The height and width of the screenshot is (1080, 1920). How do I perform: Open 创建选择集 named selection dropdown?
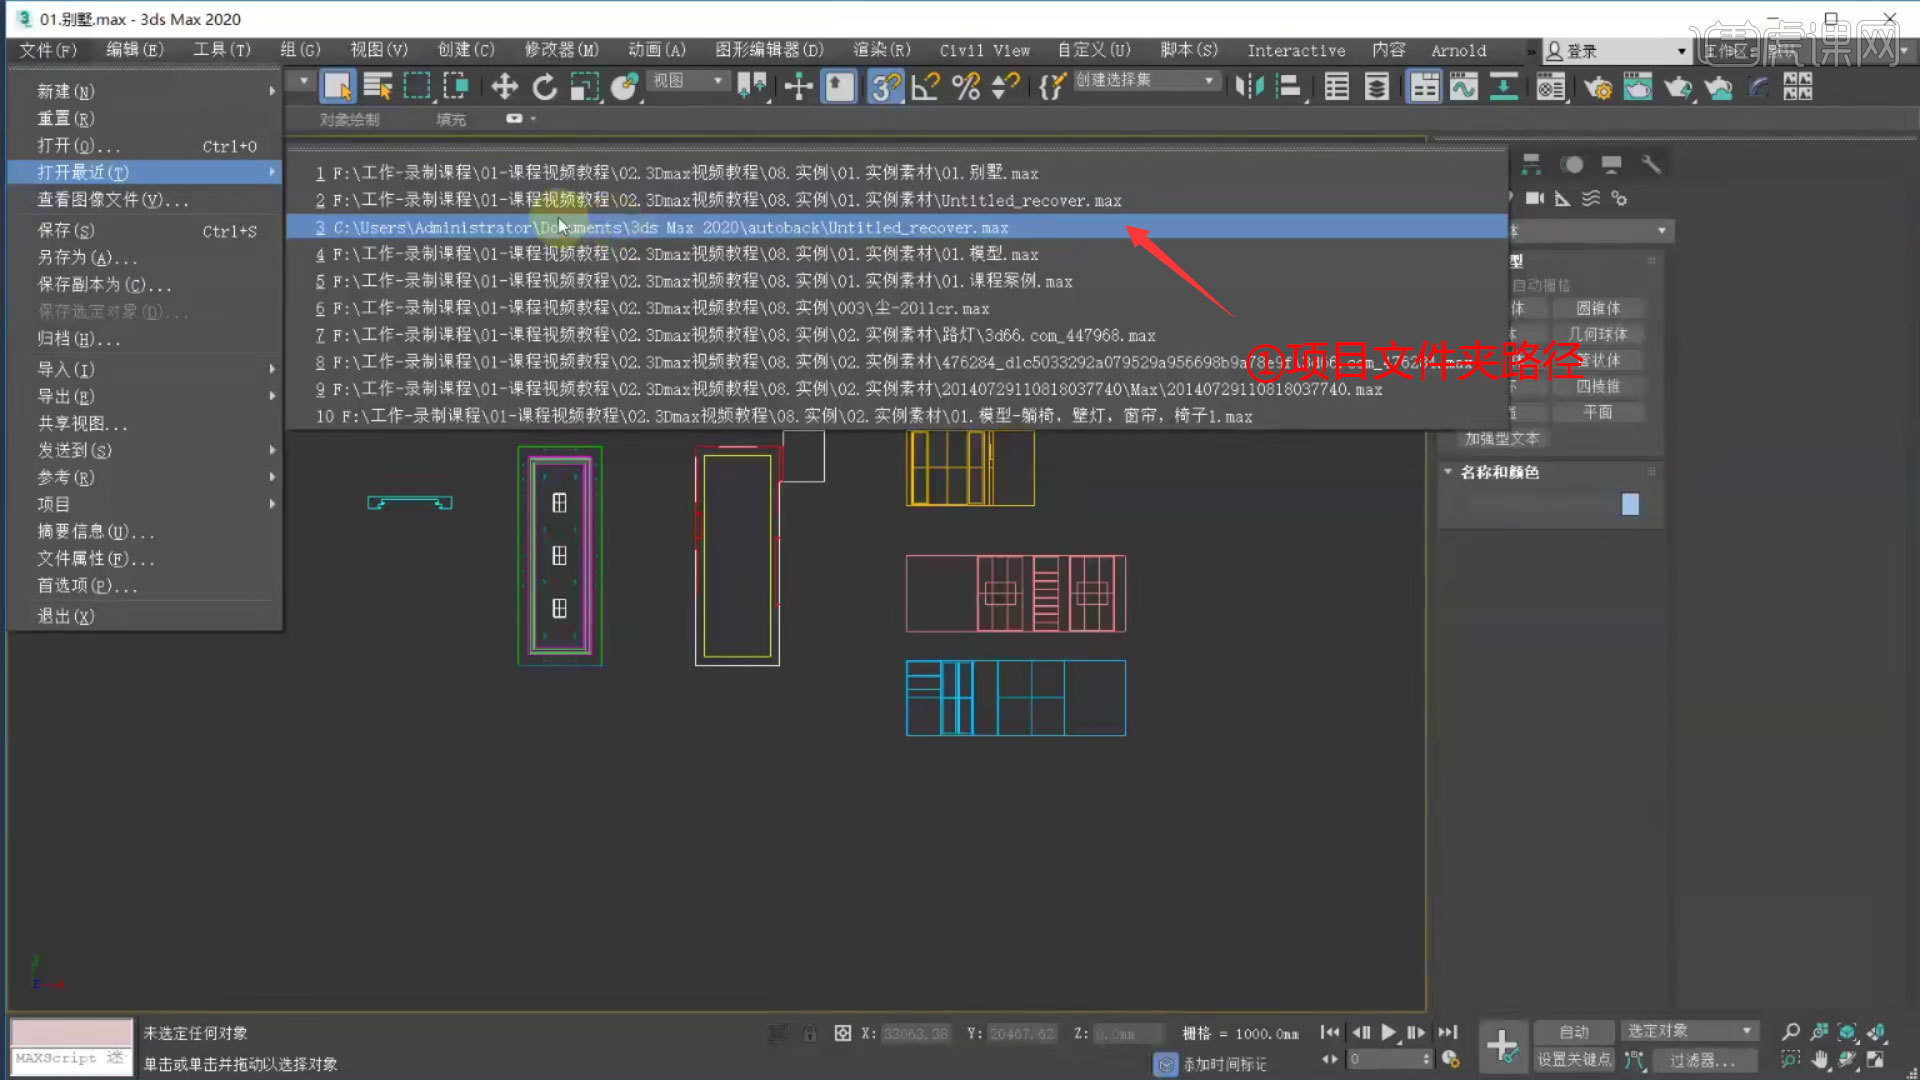tap(1146, 80)
